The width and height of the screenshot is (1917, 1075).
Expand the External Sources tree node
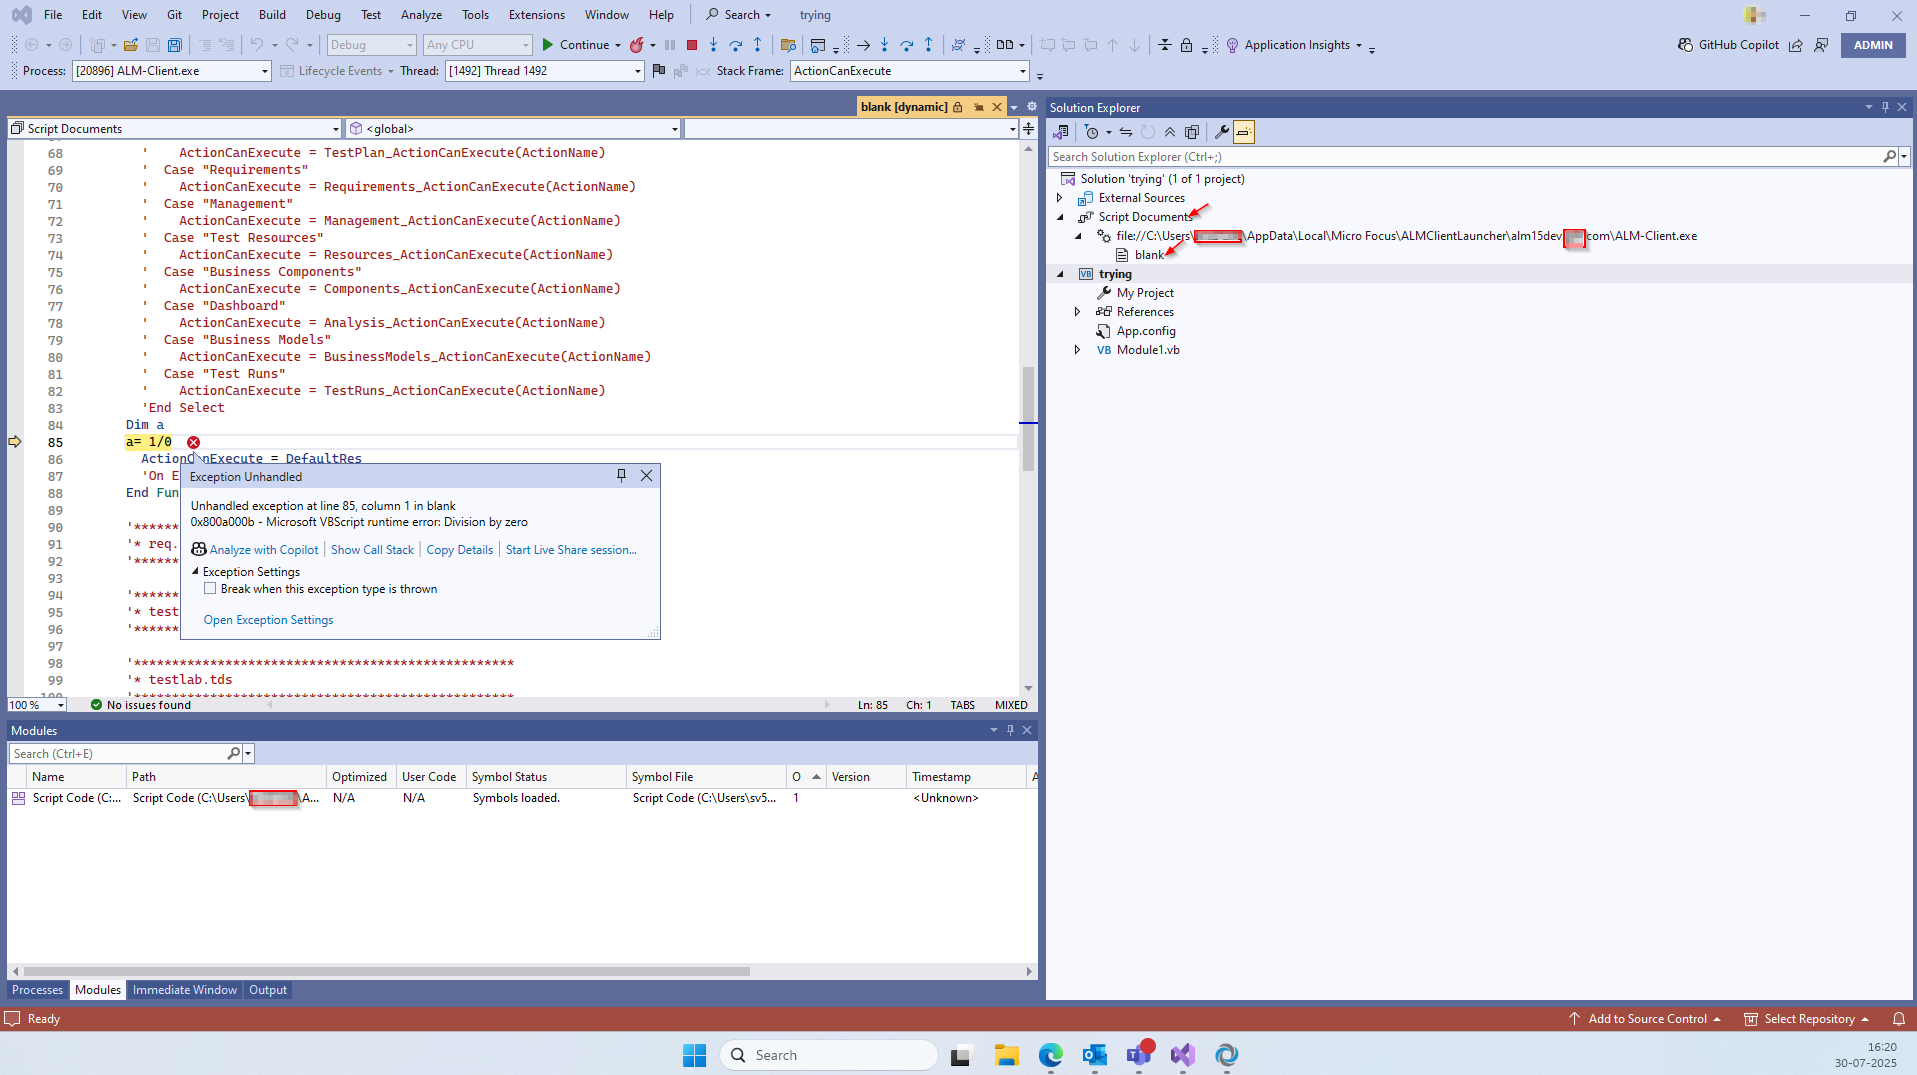(x=1060, y=198)
